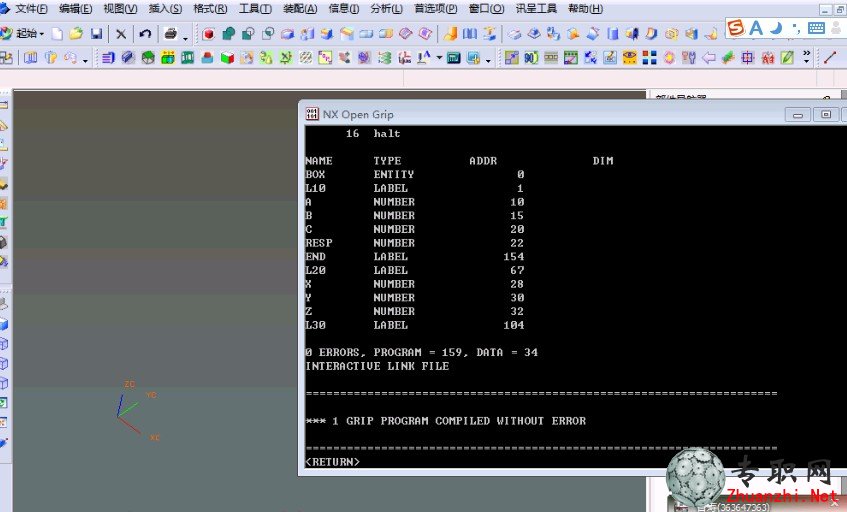Expand the arrow beside the printer icon

click(185, 37)
